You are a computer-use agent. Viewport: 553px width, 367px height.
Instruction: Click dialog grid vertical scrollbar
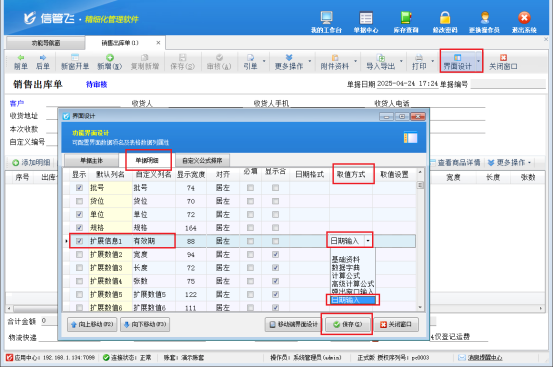(420, 239)
